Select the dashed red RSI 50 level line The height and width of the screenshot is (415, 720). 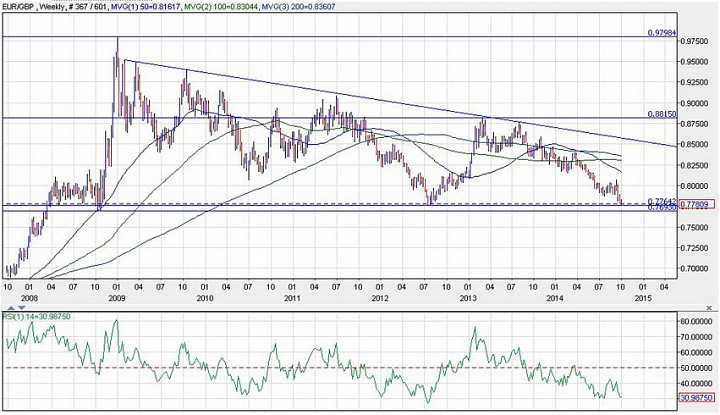pyautogui.click(x=340, y=367)
